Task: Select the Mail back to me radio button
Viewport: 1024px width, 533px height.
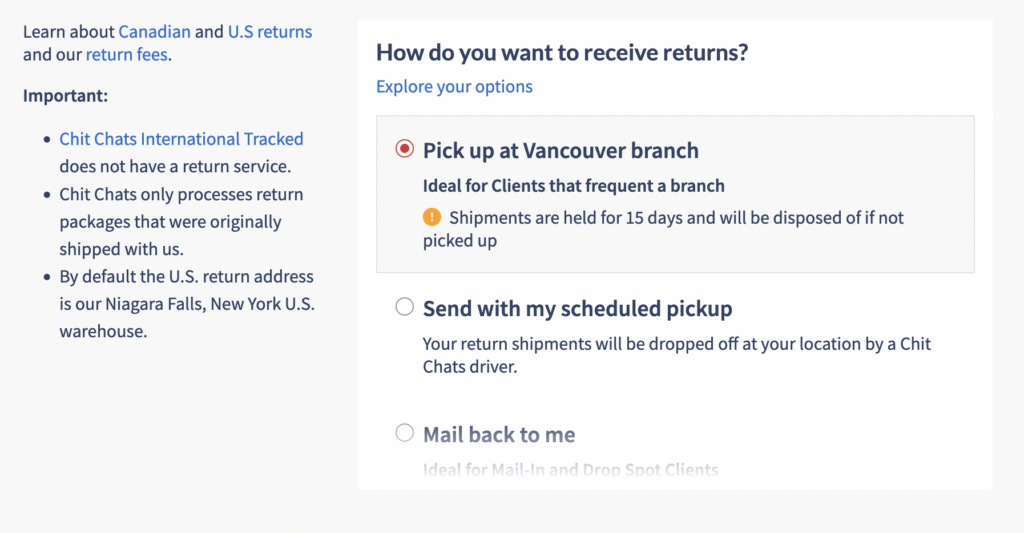Action: pos(405,432)
